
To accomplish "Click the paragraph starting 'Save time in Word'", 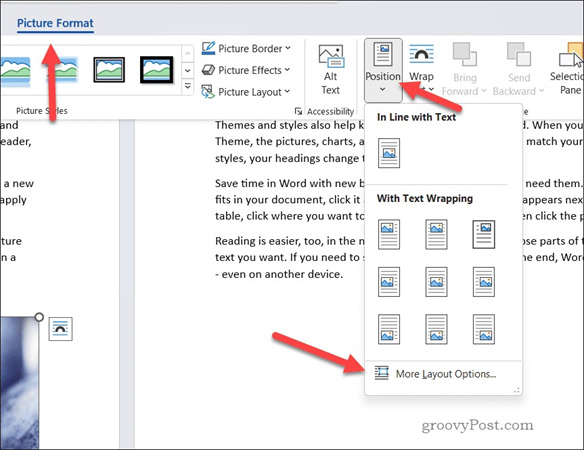I will coord(289,200).
